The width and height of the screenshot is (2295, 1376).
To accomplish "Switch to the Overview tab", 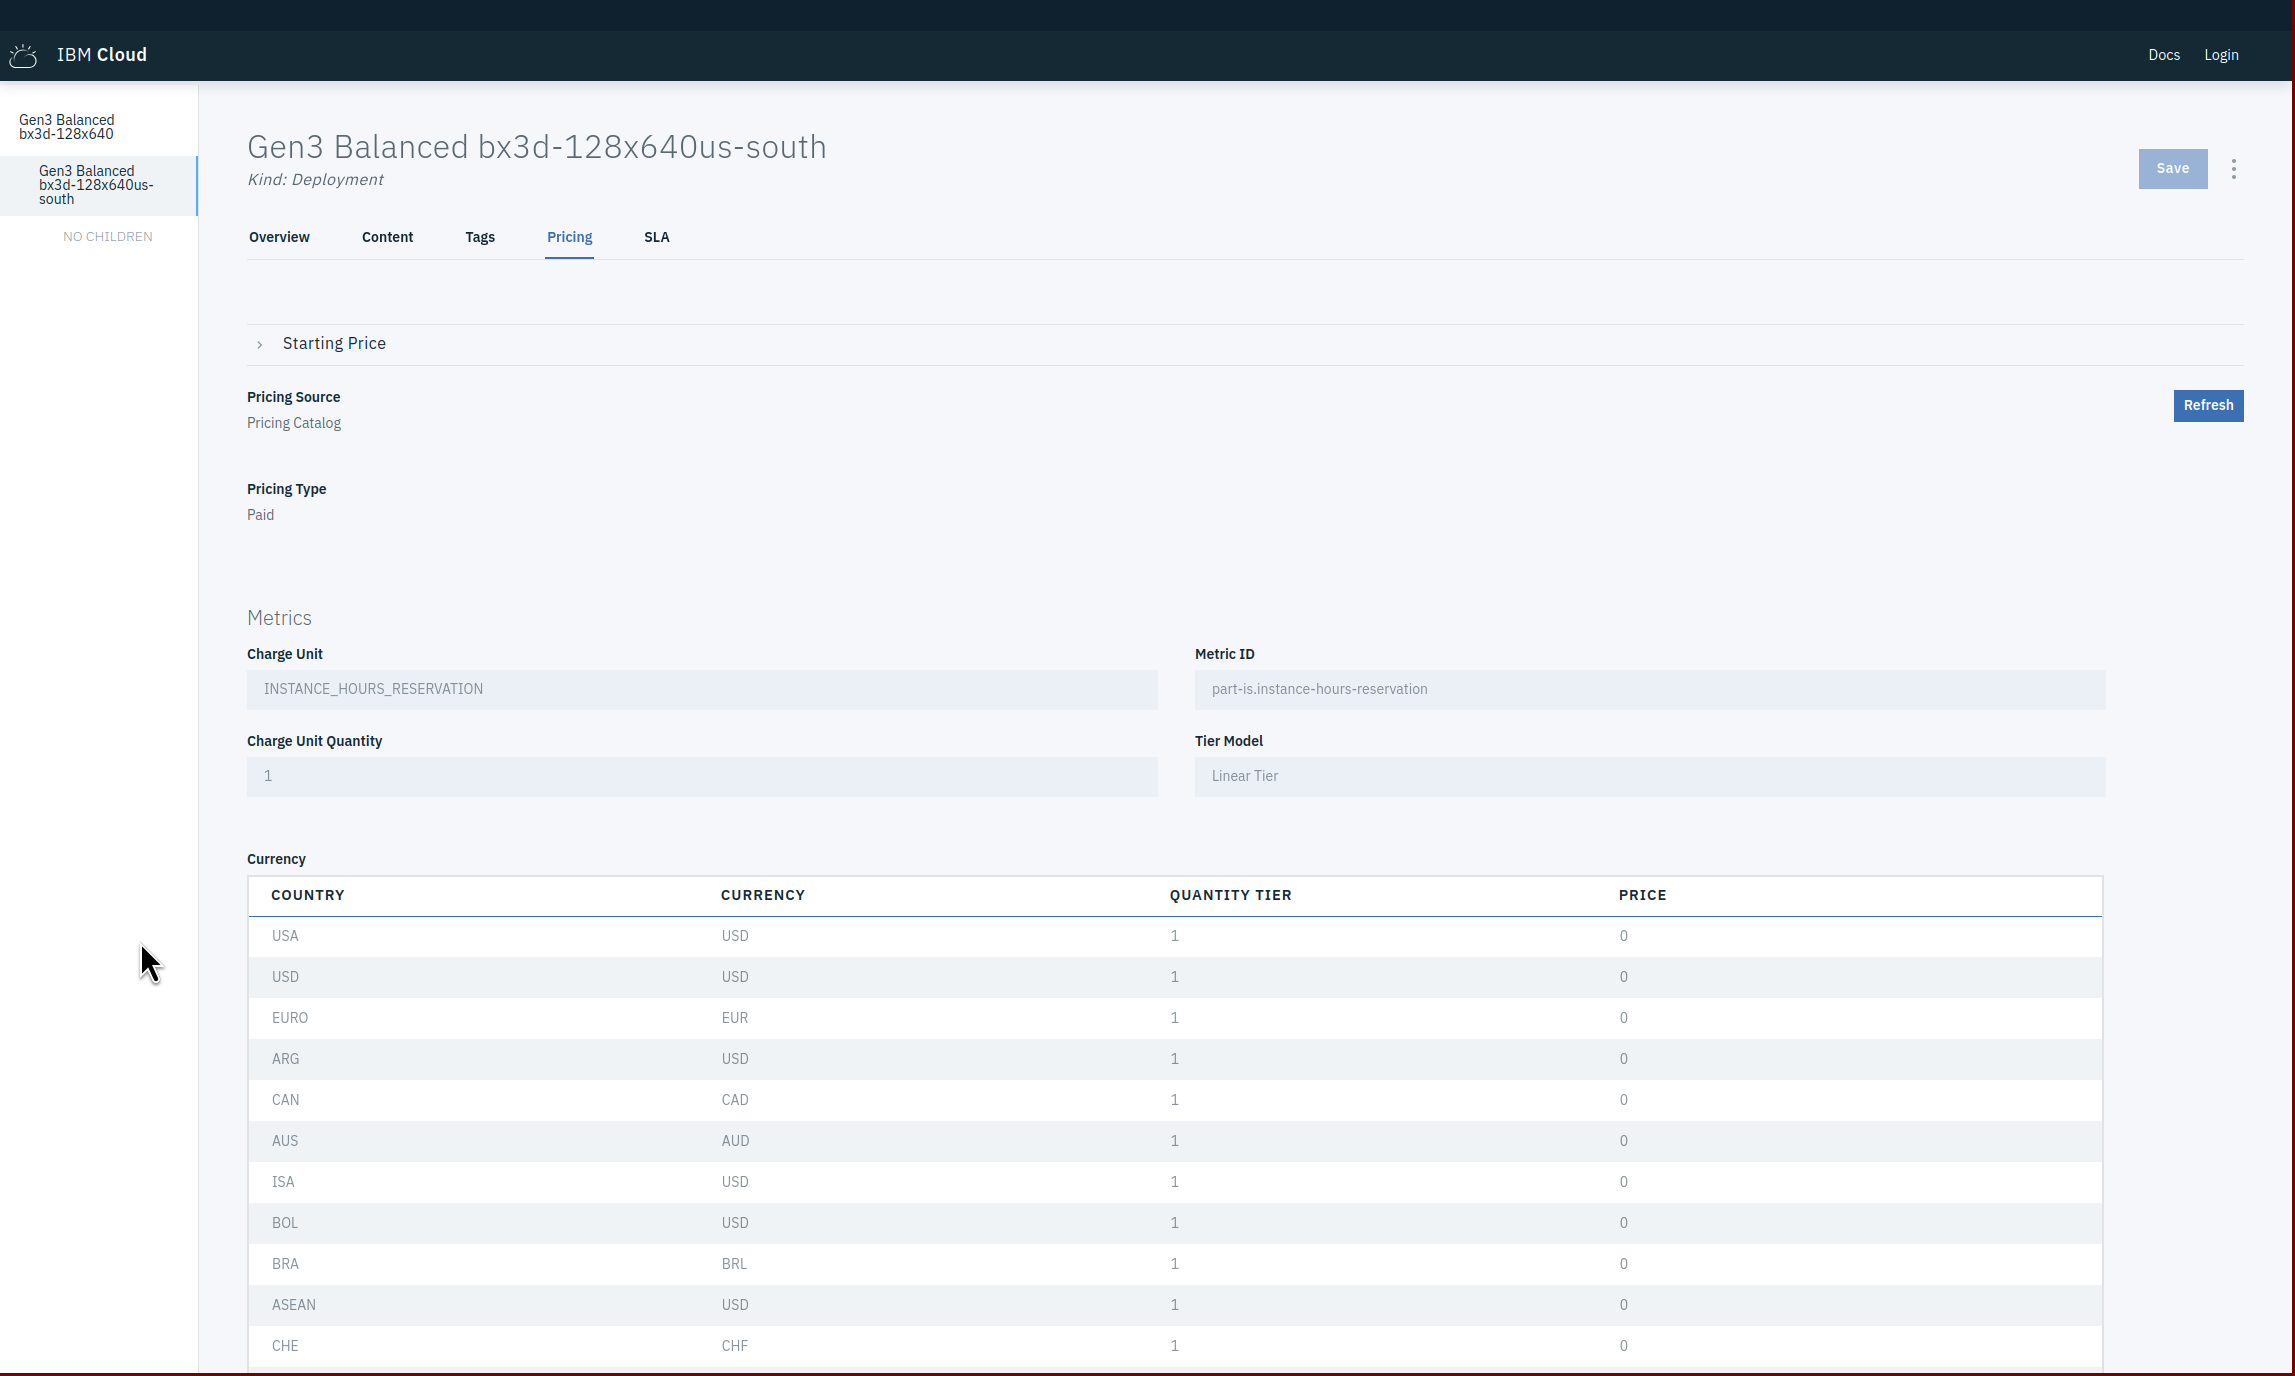I will (279, 237).
